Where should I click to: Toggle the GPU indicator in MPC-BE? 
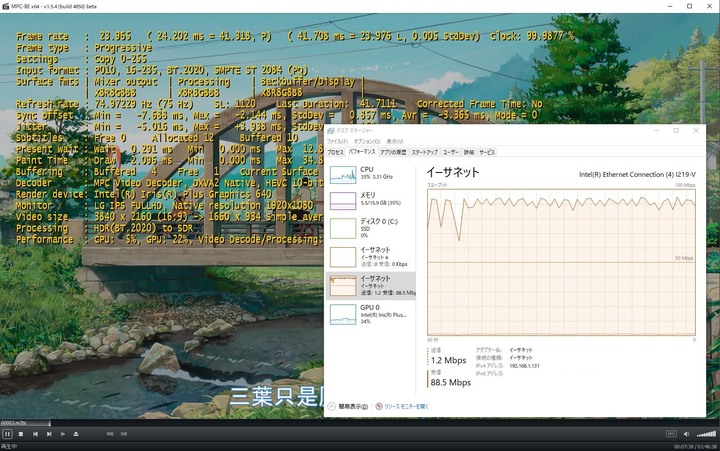point(671,434)
